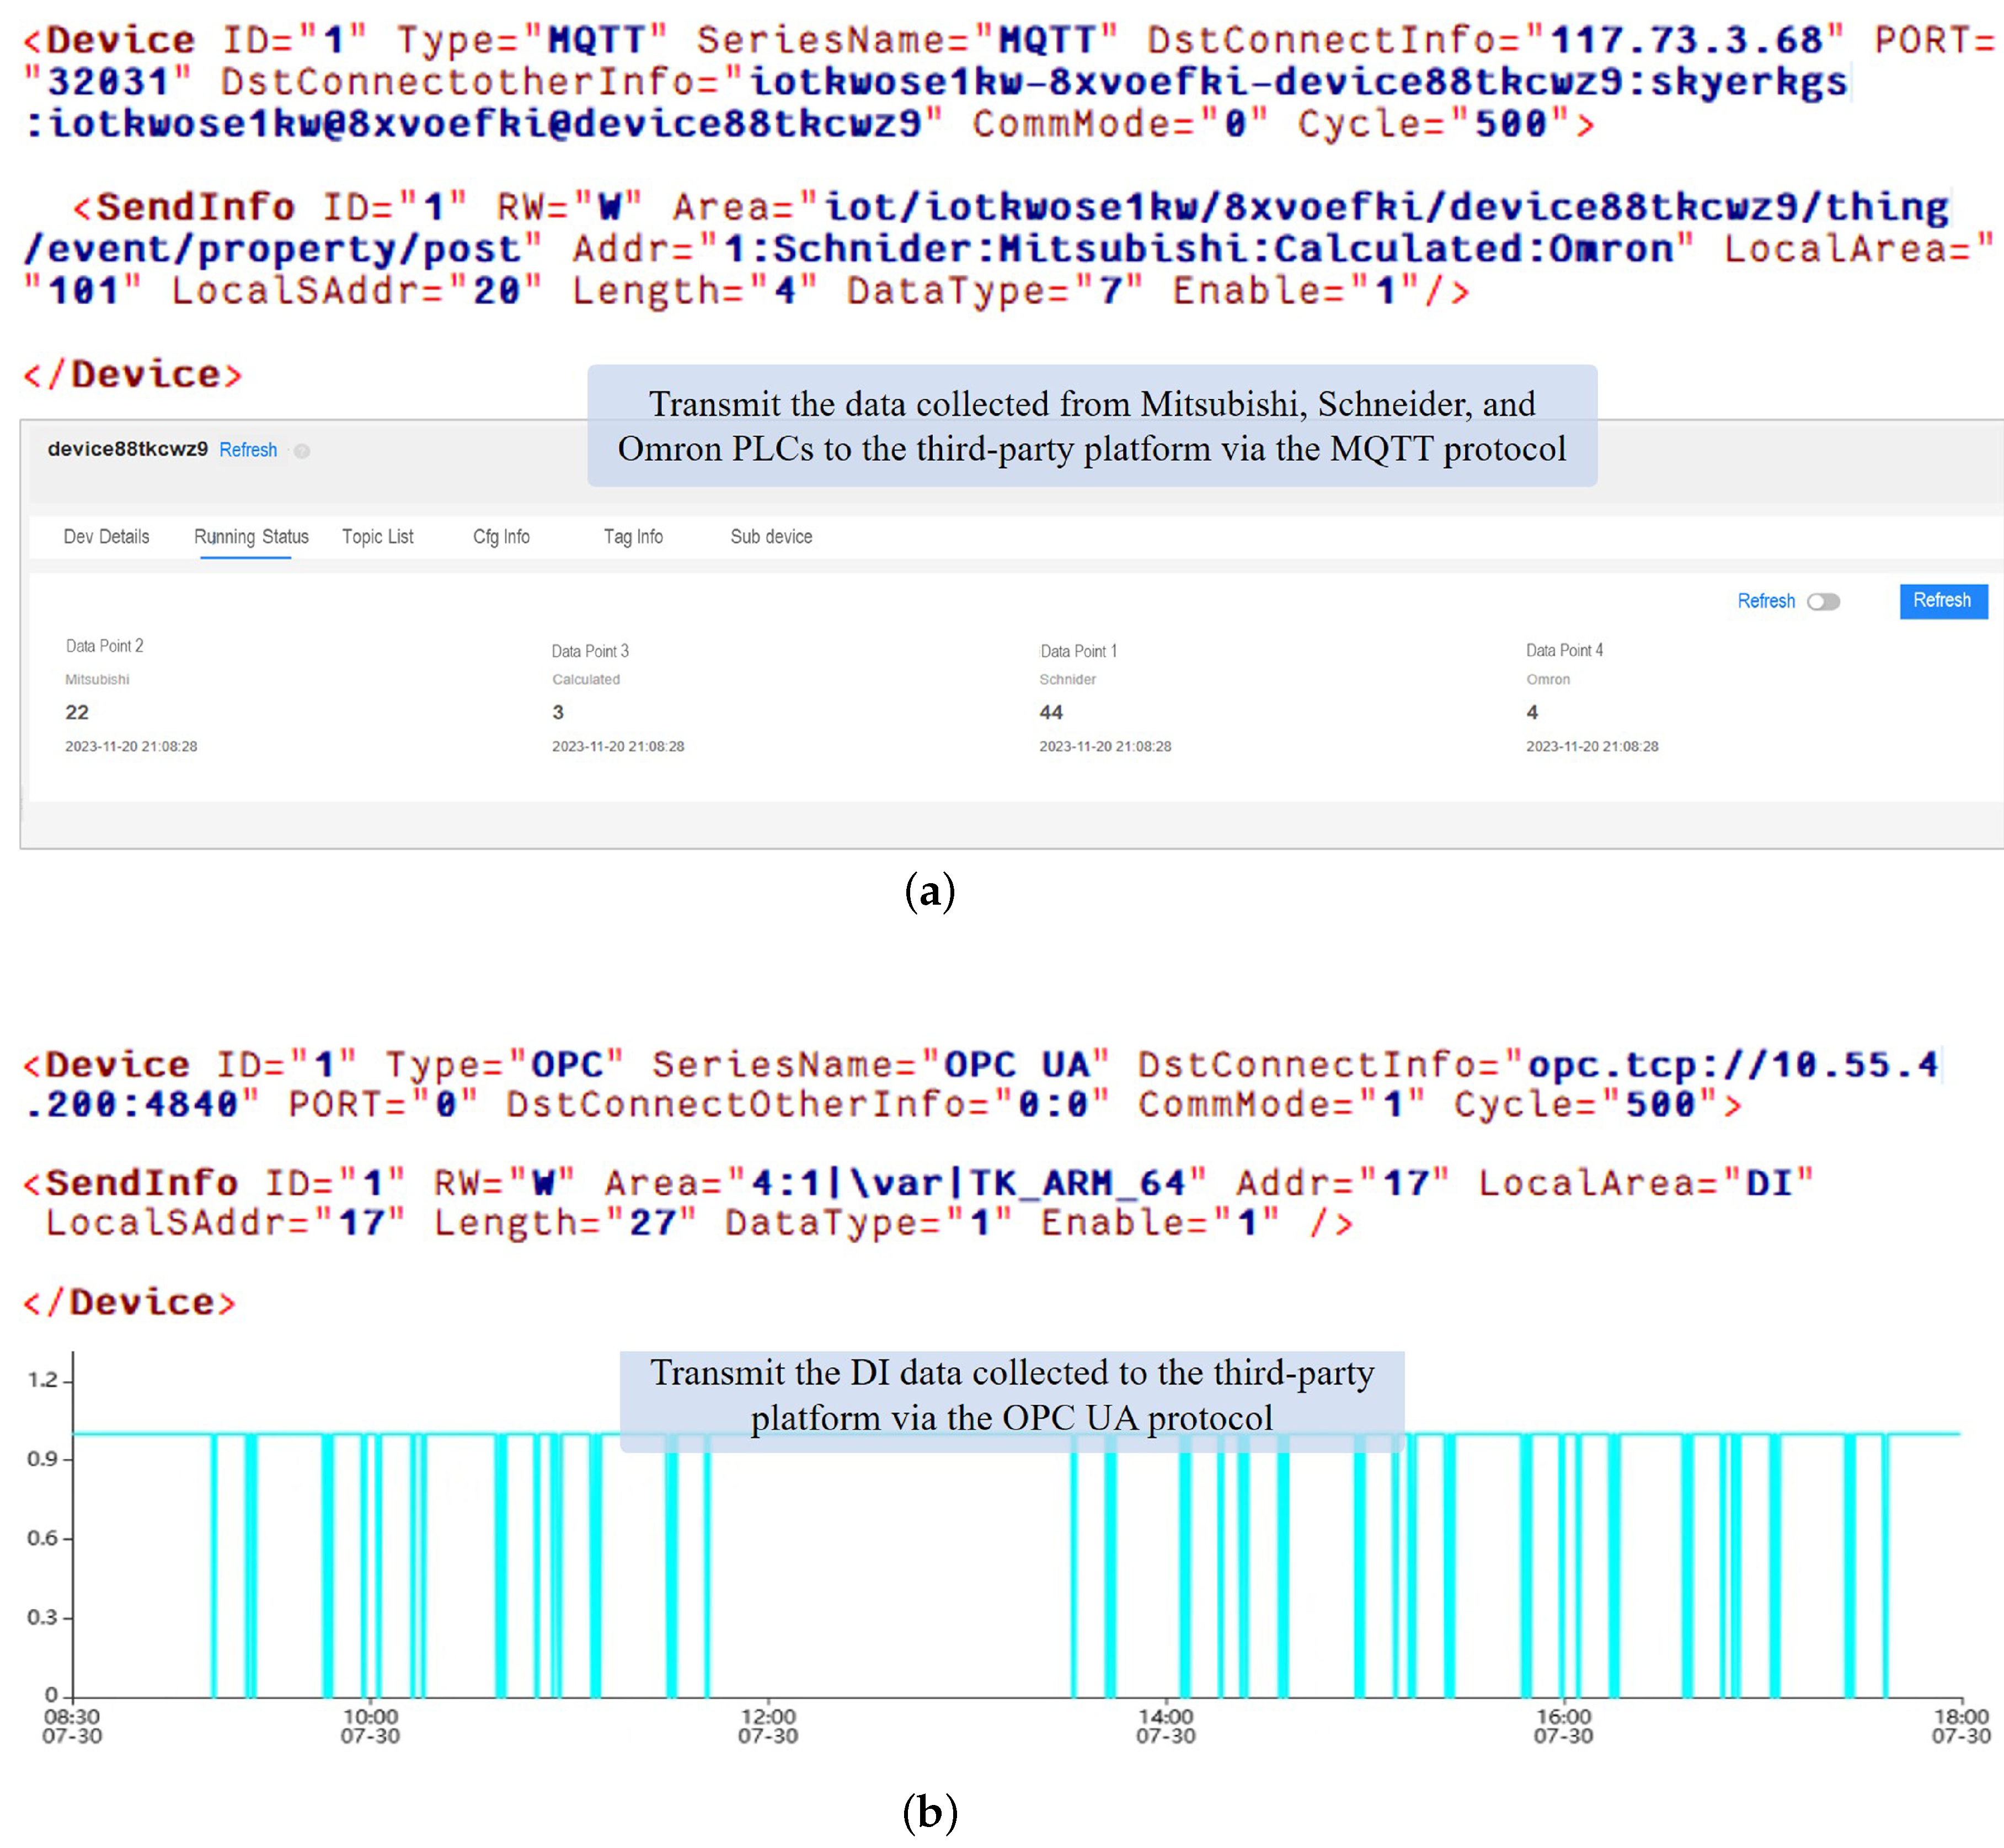Open the Sub device tab

click(x=771, y=537)
